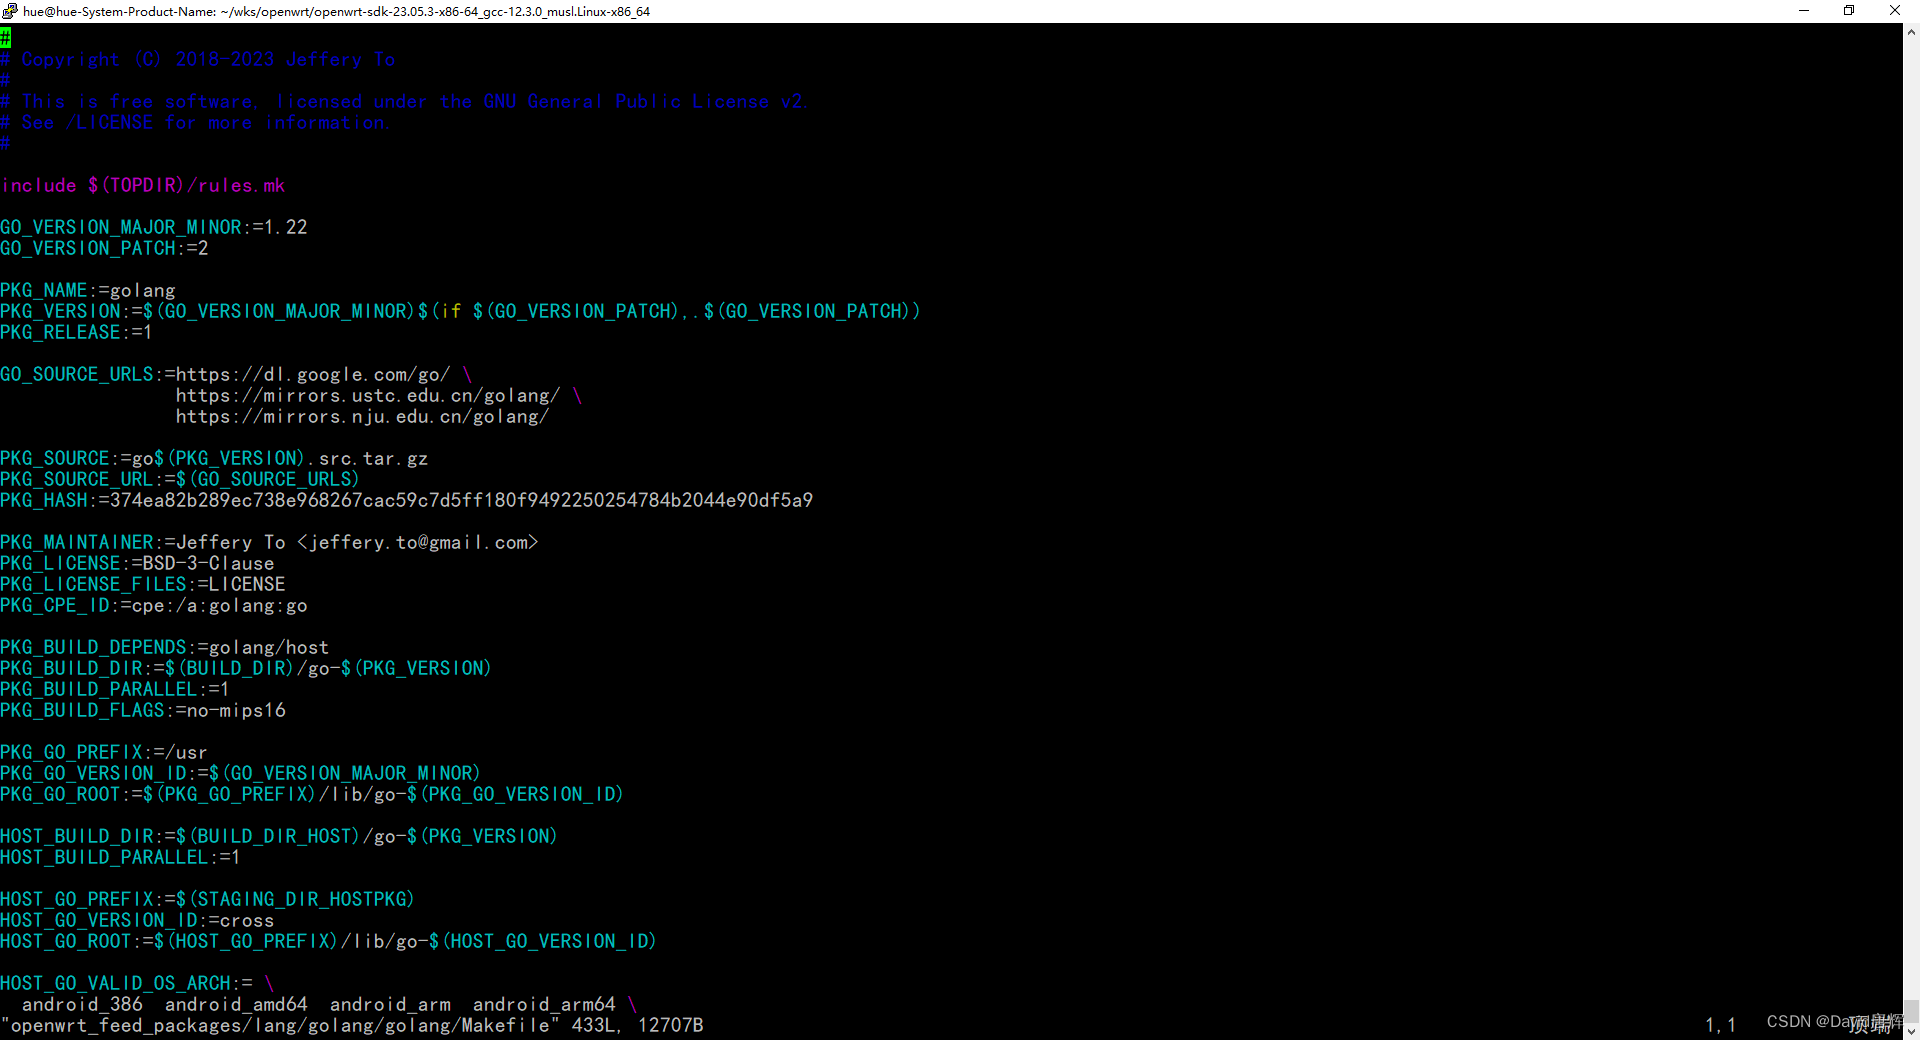Click the line starting with 'HOST_GO_ROOT:='
The width and height of the screenshot is (1920, 1040).
[x=328, y=942]
